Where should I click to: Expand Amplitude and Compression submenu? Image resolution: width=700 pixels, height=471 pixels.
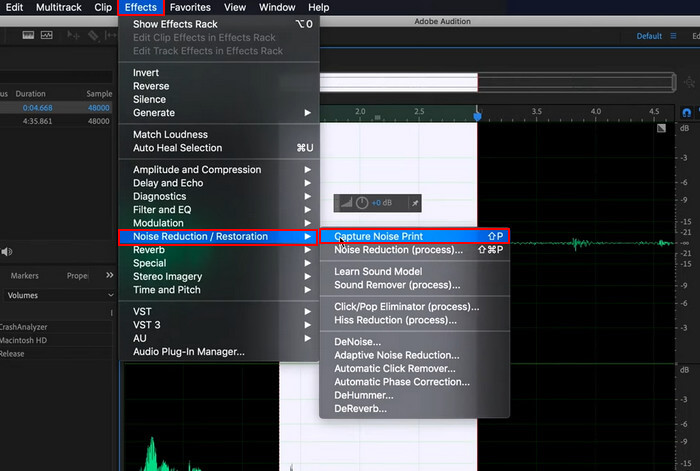[x=219, y=170]
